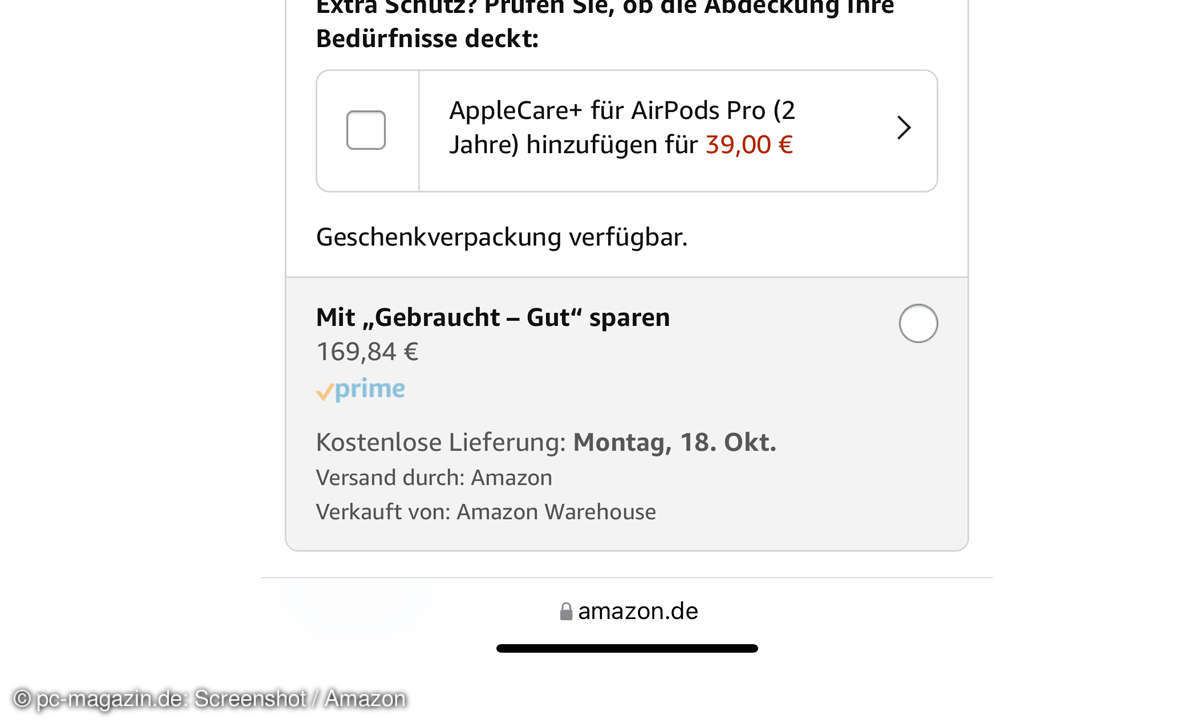Image resolution: width=1200 pixels, height=720 pixels.
Task: Click the delivery date "Montag, 18. Okt."
Action: coord(675,442)
